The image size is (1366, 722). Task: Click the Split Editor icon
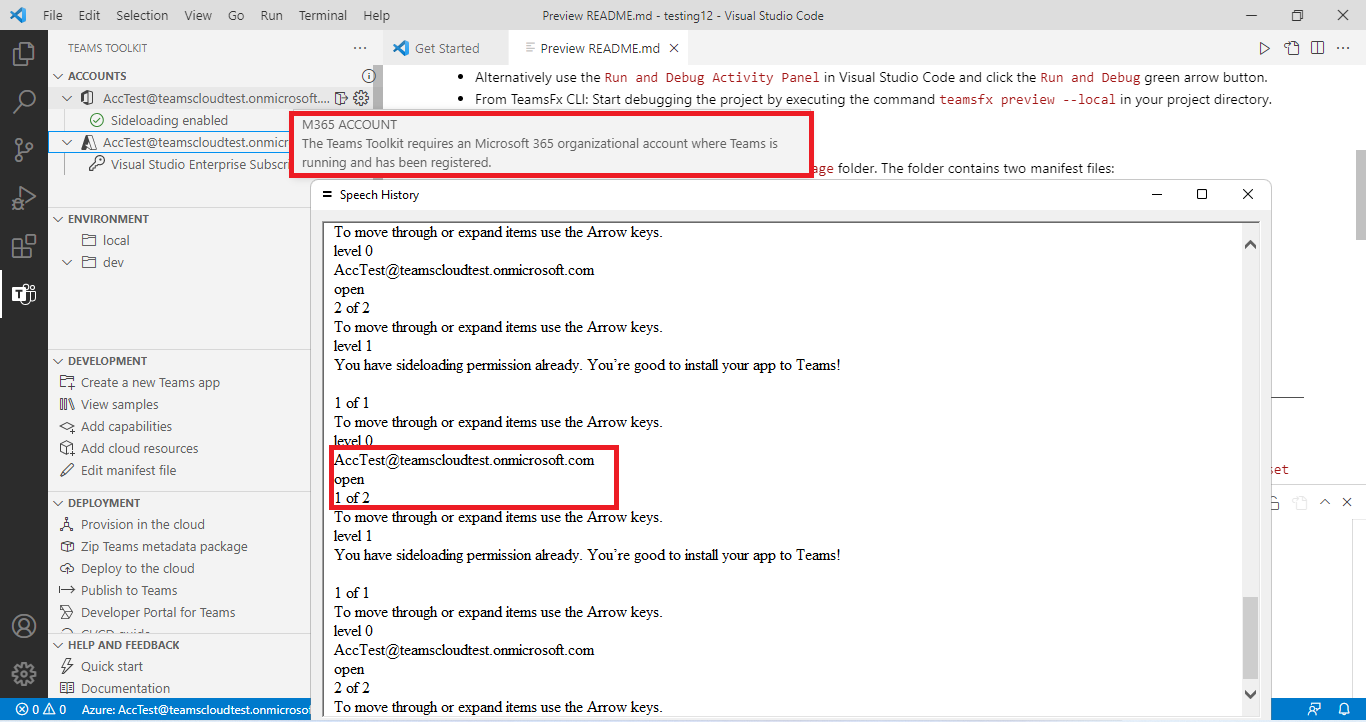click(x=1317, y=47)
